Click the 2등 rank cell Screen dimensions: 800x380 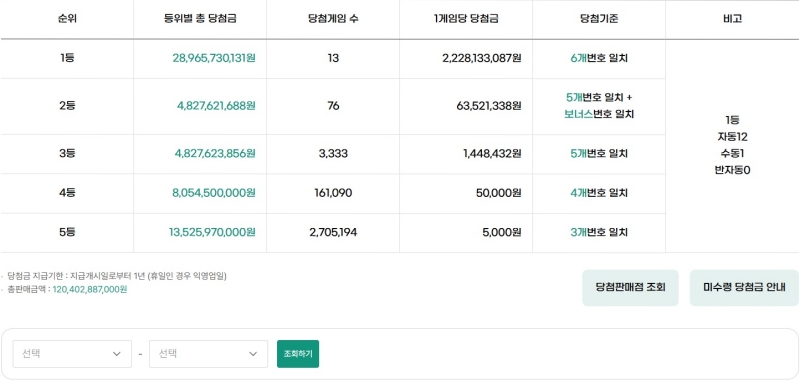(x=67, y=106)
